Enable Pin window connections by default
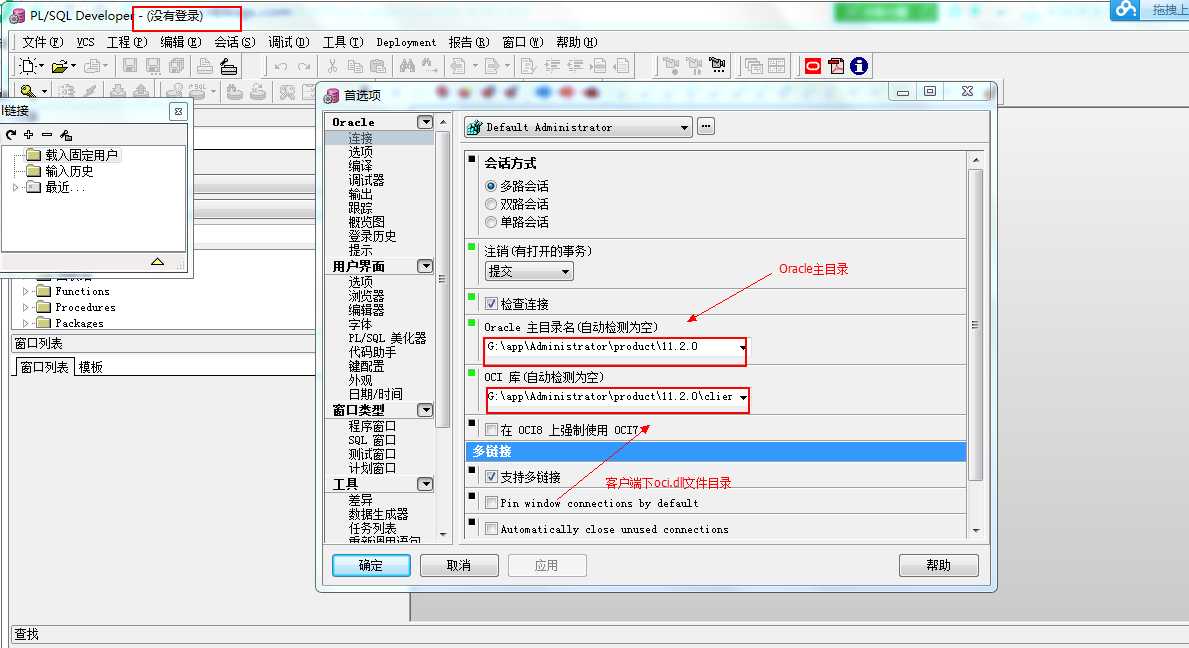This screenshot has width=1189, height=648. 491,502
